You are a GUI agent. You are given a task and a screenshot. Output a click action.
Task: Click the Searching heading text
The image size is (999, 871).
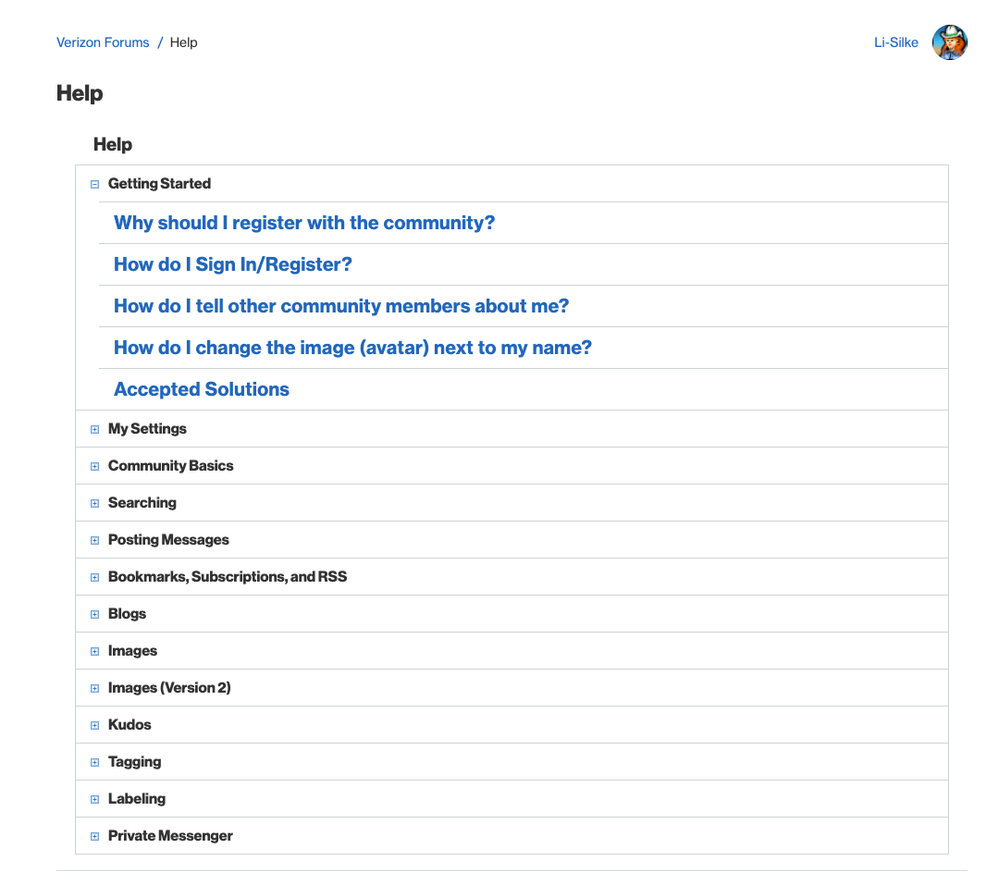click(x=142, y=503)
